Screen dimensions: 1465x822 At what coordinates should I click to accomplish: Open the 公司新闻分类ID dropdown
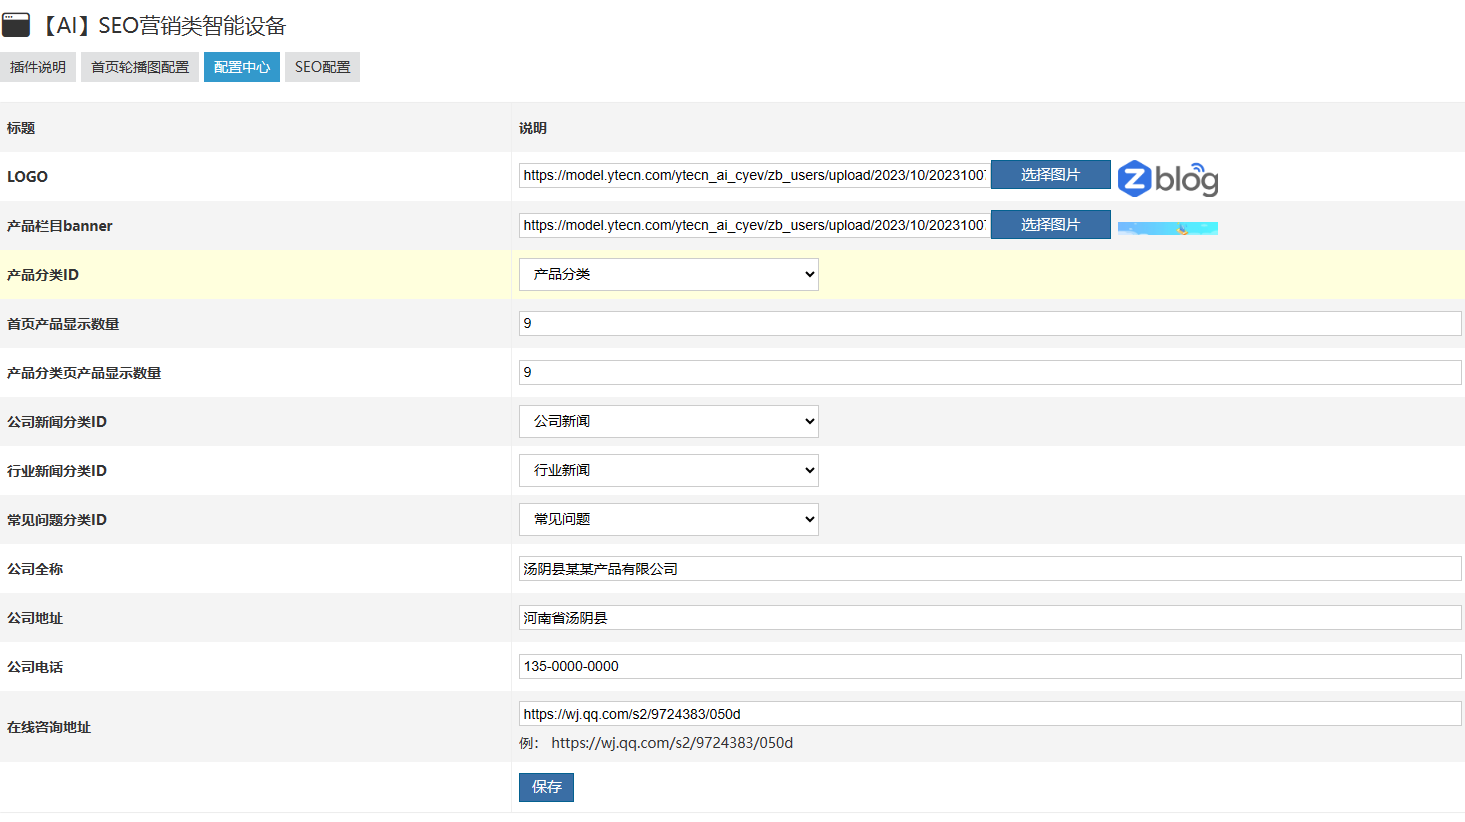[x=668, y=421]
